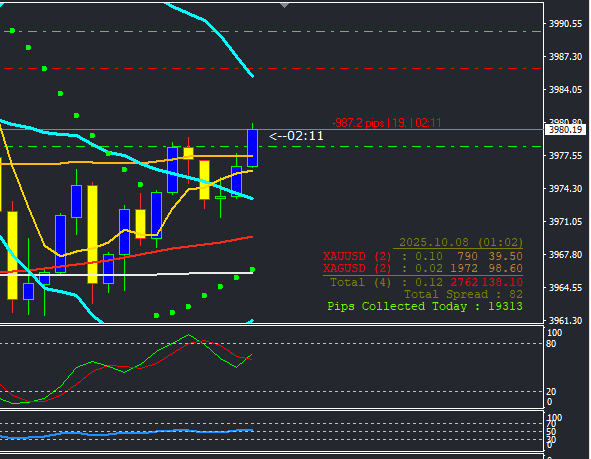This screenshot has width=591, height=459.
Task: Click the total profit value 138.10
Action: click(502, 282)
